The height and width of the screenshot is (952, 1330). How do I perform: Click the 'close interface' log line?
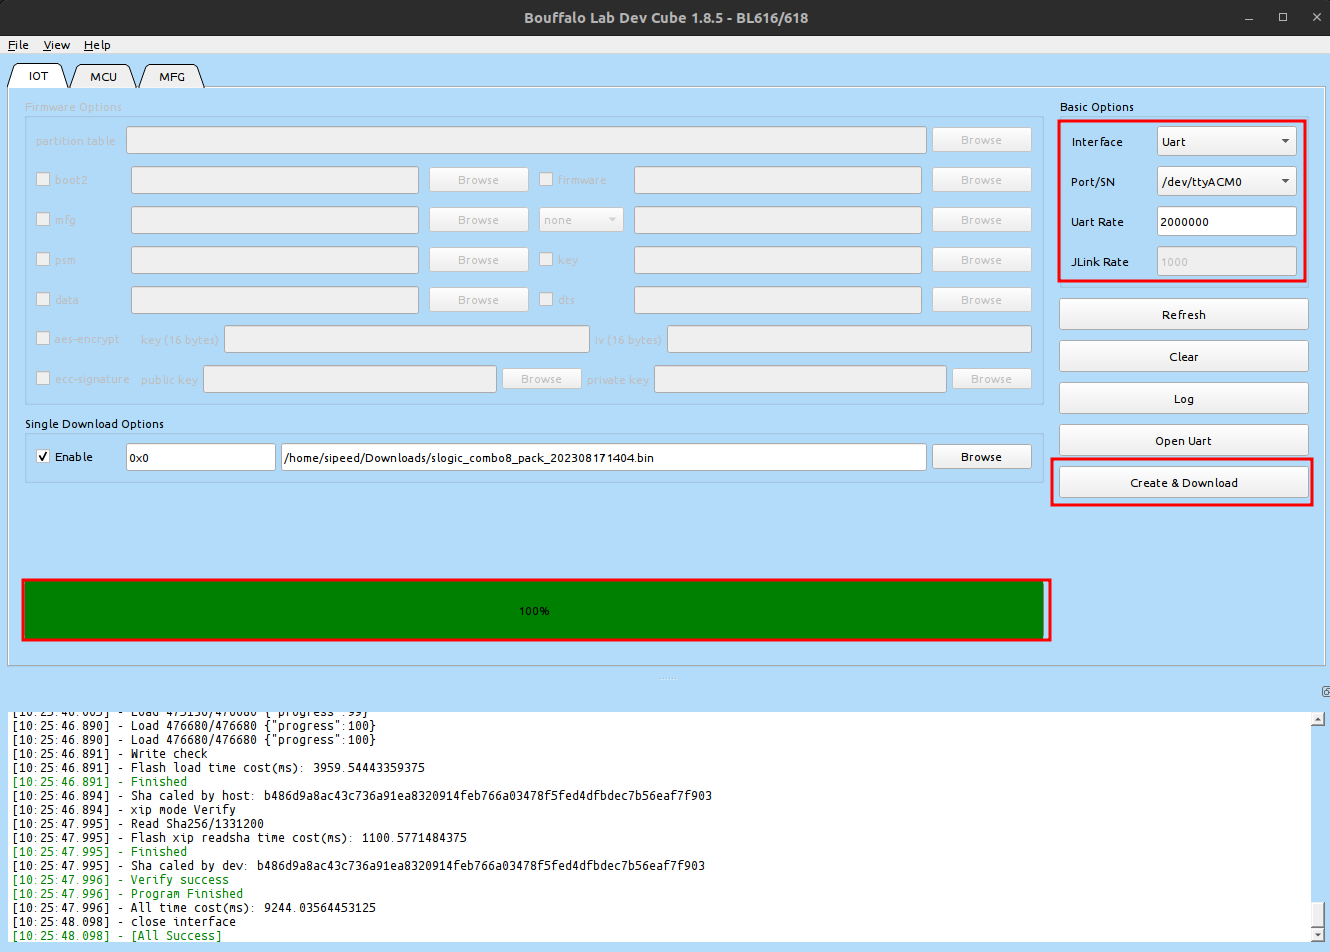(x=124, y=922)
